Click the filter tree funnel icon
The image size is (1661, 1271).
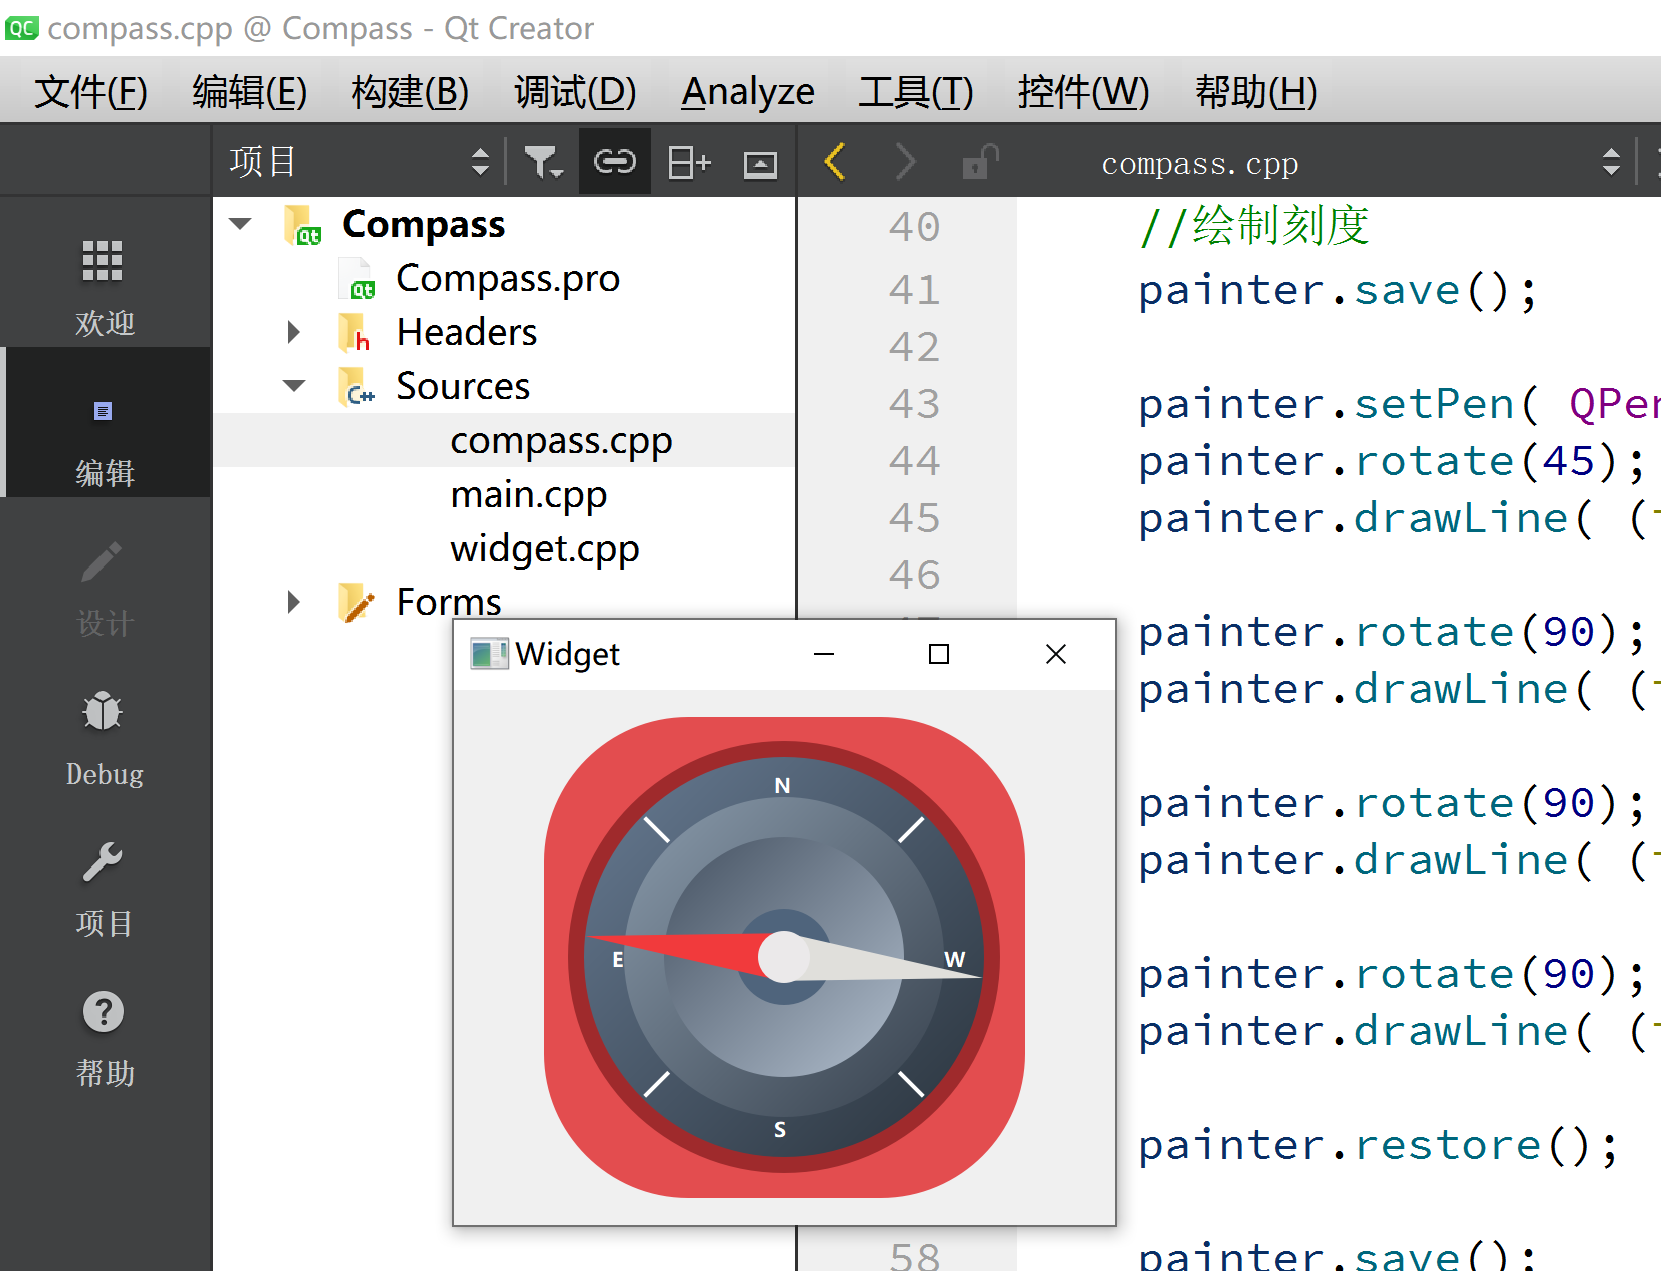(x=543, y=162)
